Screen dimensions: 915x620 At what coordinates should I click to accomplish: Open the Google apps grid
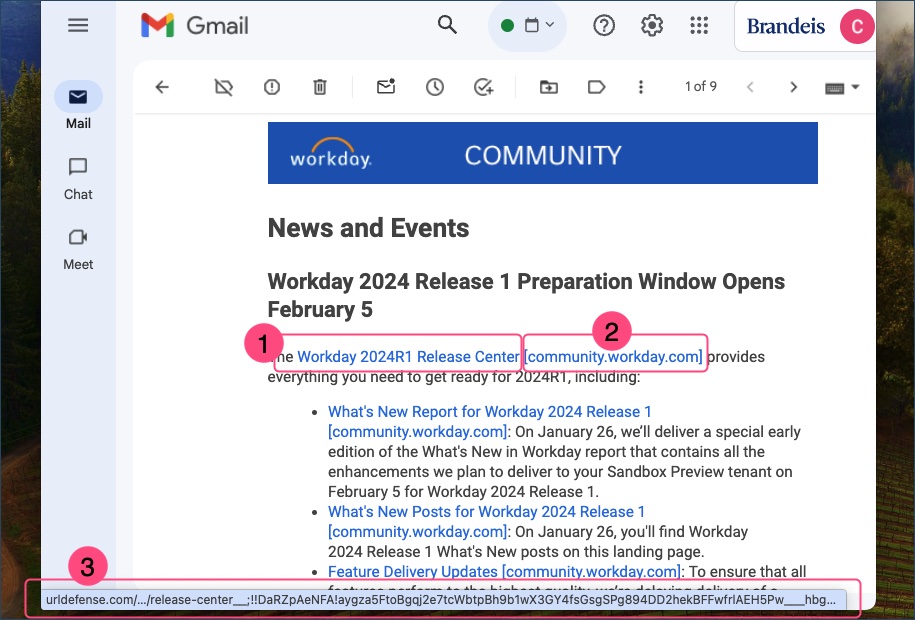point(699,26)
